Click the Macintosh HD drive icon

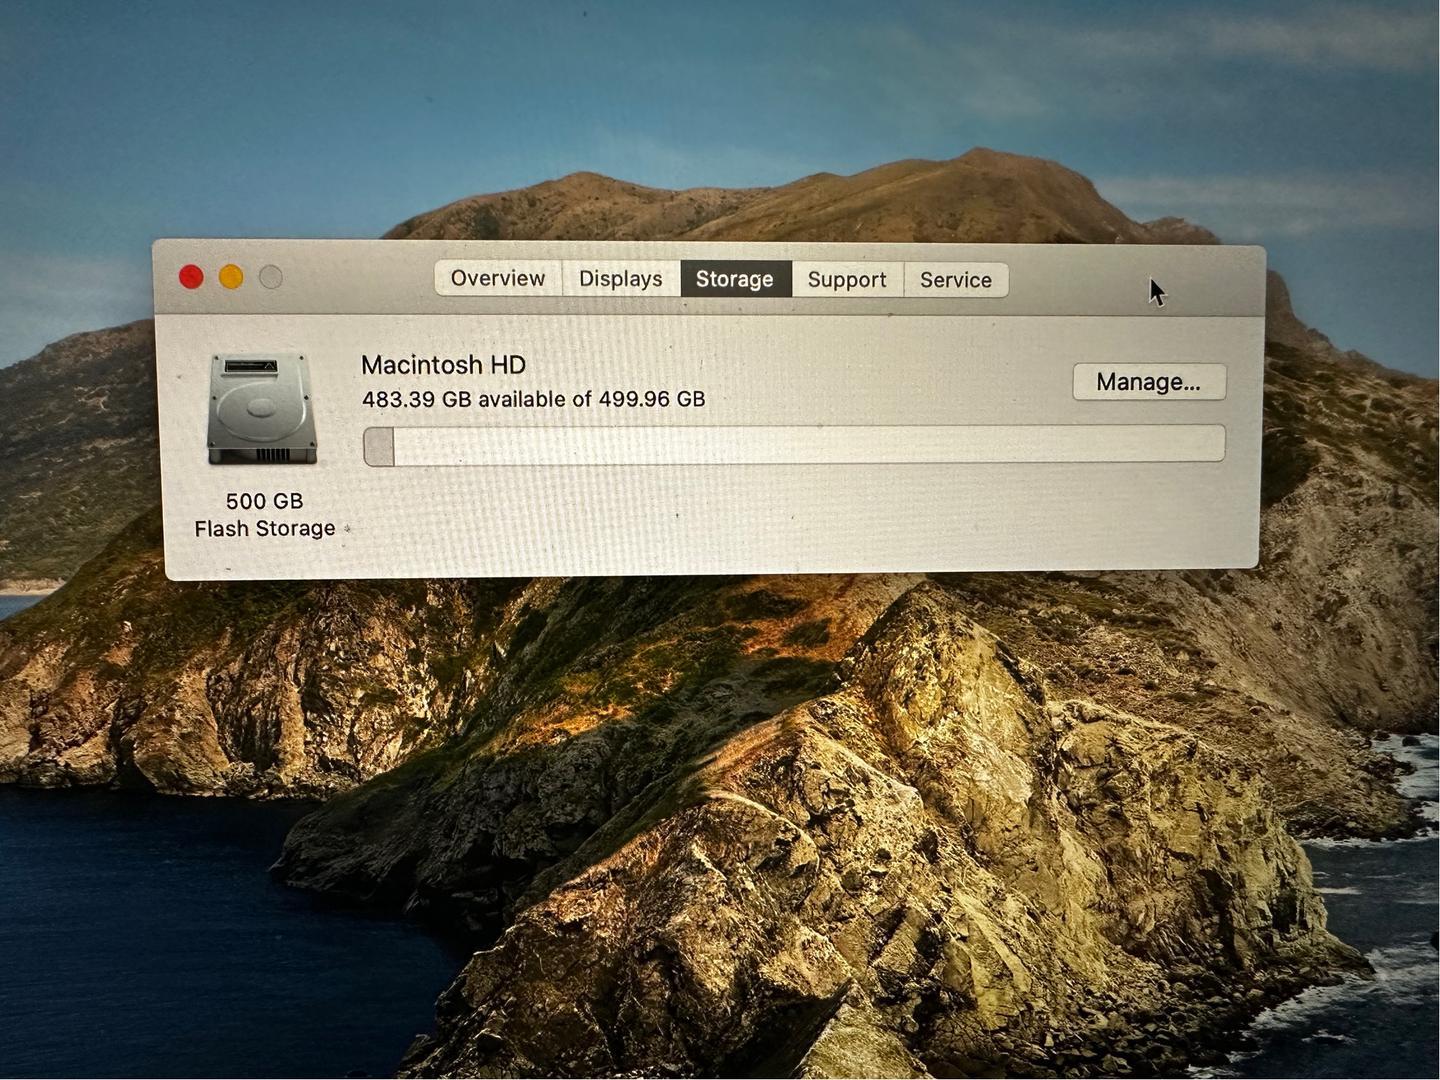coord(262,408)
